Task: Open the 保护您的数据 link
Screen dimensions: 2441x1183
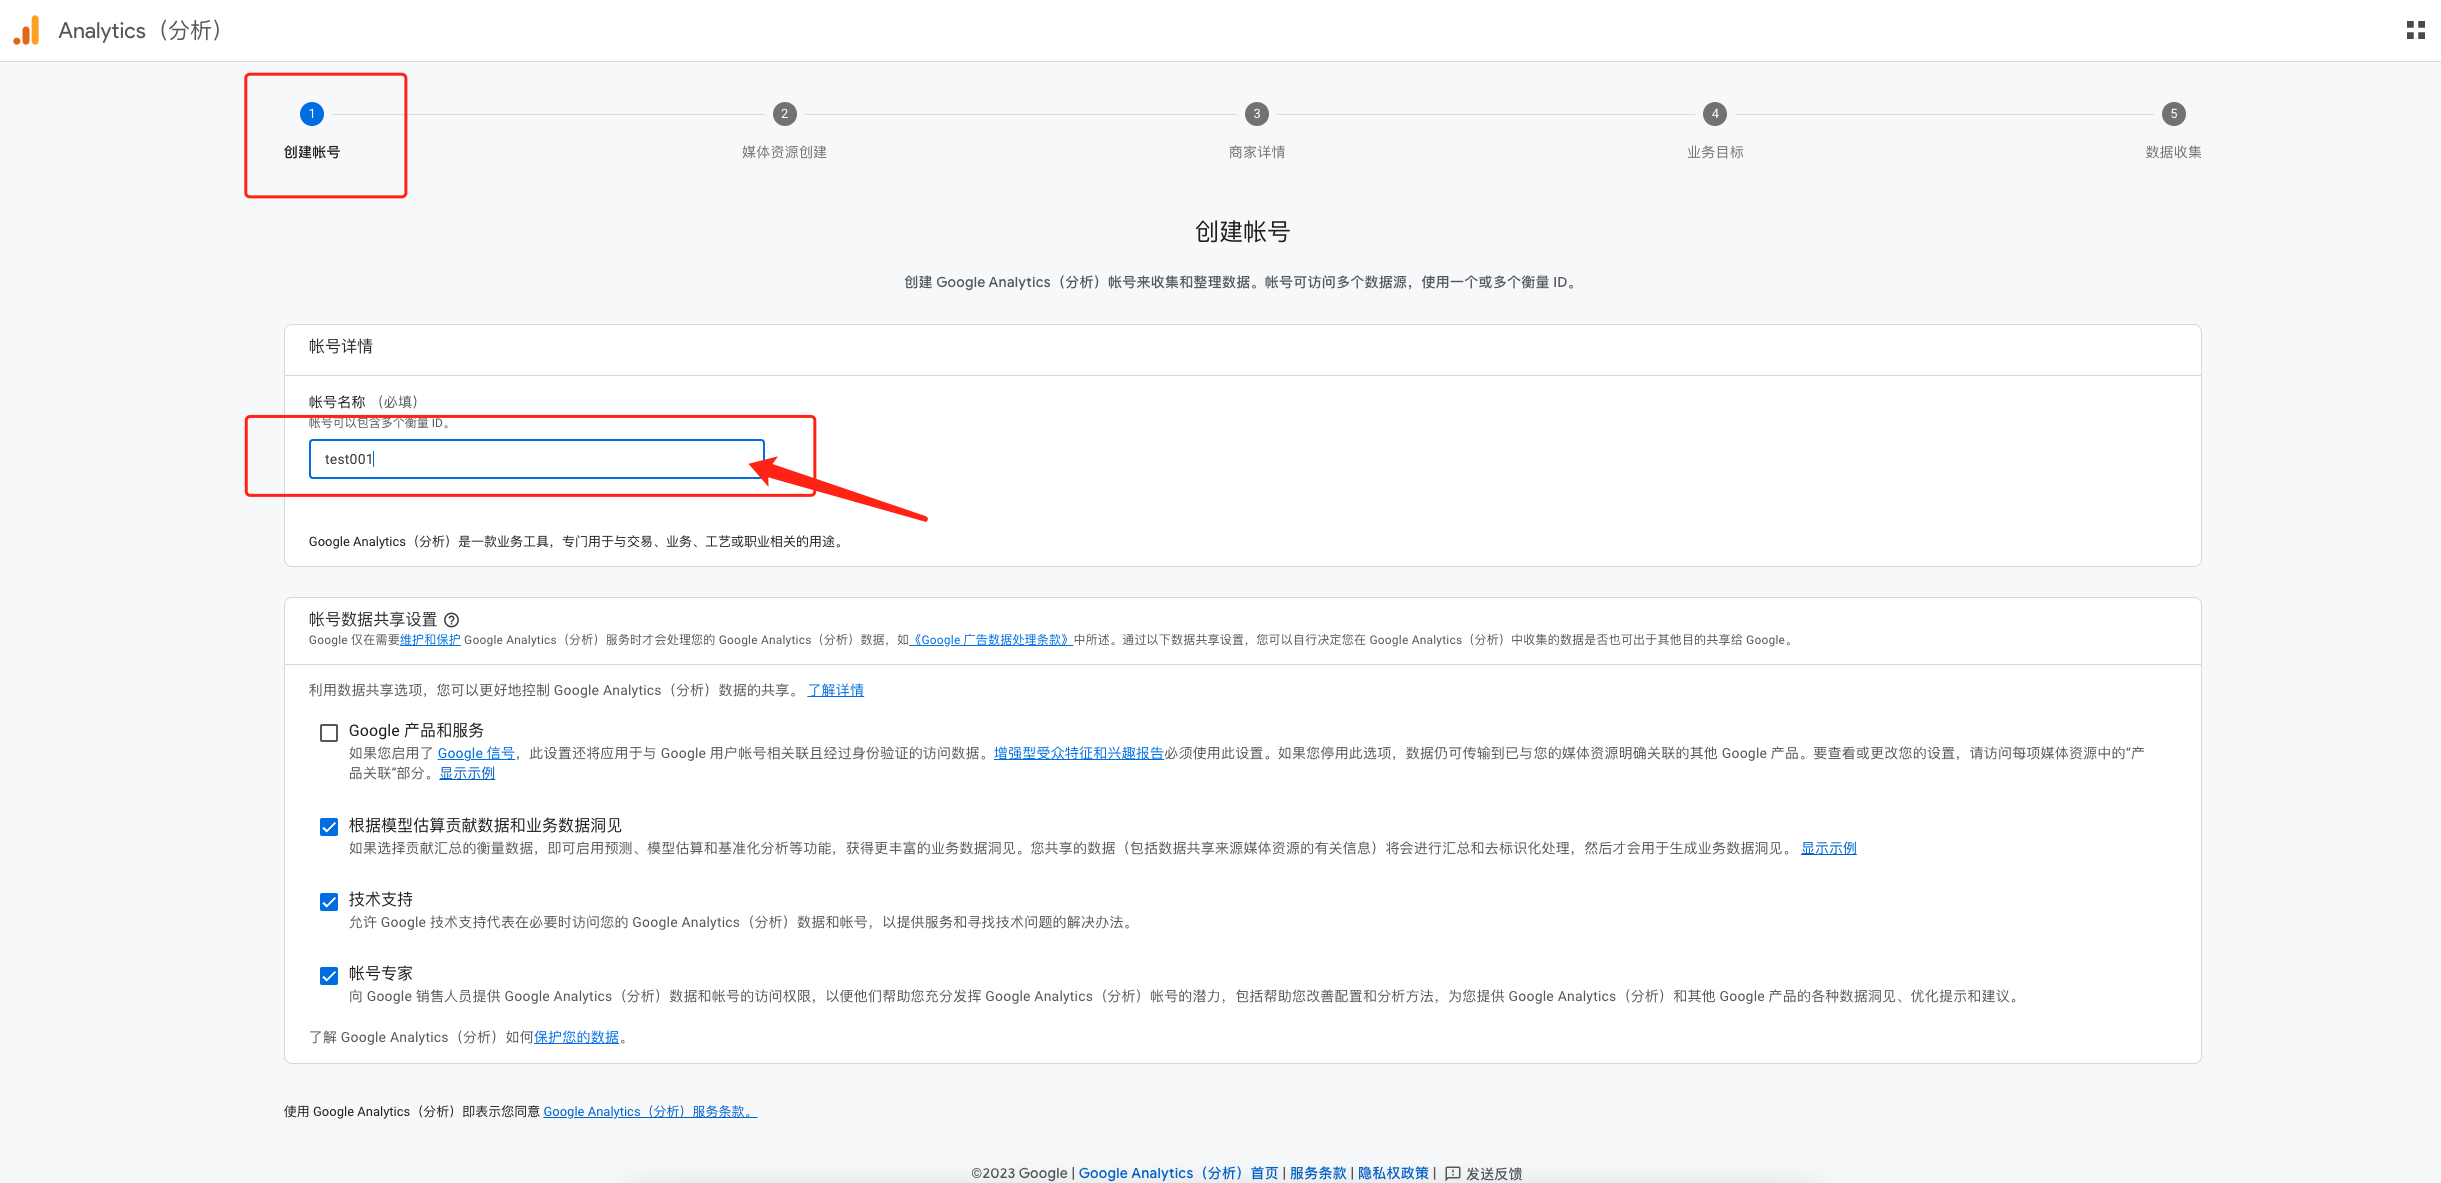Action: [x=576, y=1037]
